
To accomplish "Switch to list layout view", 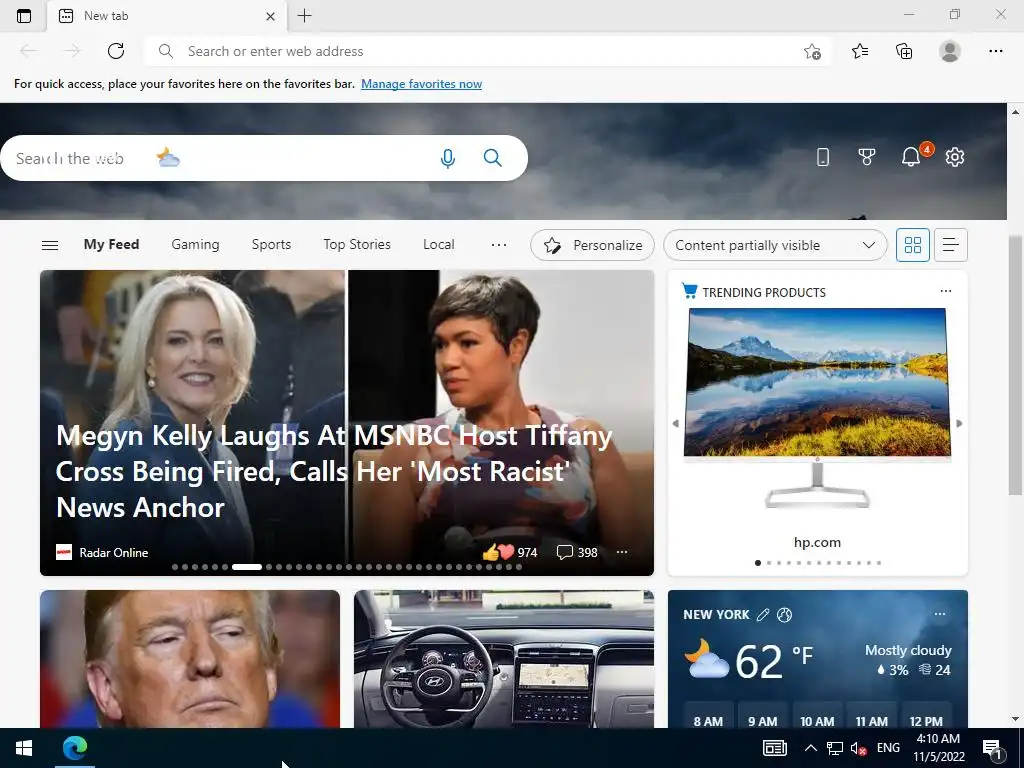I will [x=950, y=245].
